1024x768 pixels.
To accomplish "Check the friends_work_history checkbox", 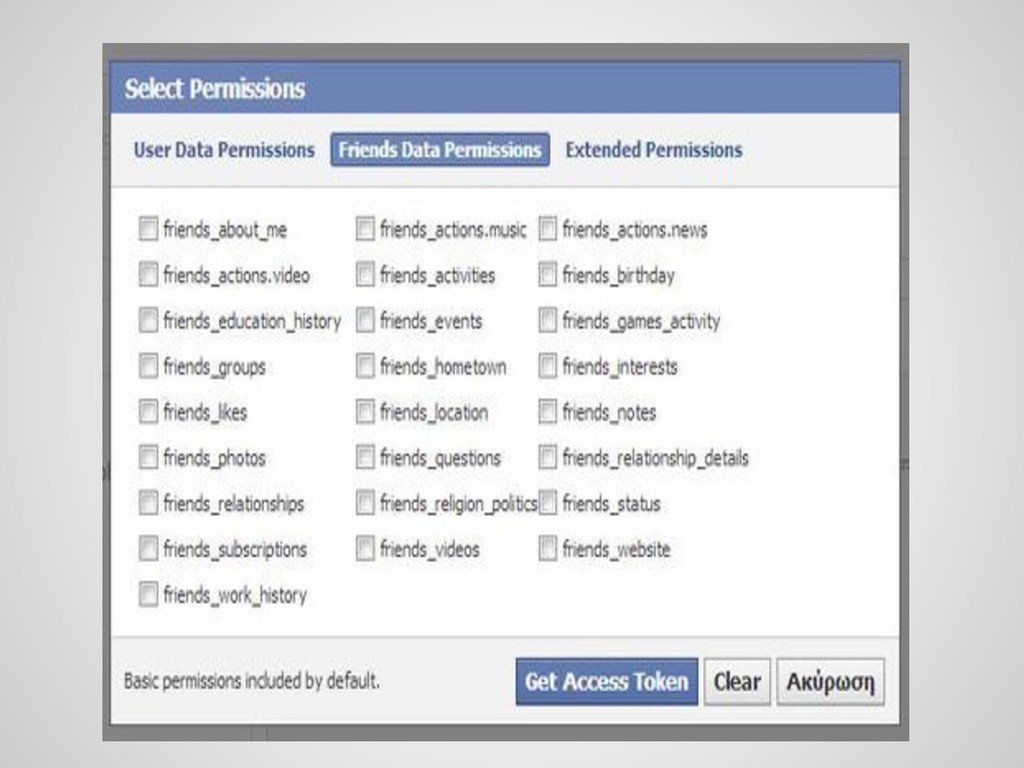I will (x=148, y=595).
